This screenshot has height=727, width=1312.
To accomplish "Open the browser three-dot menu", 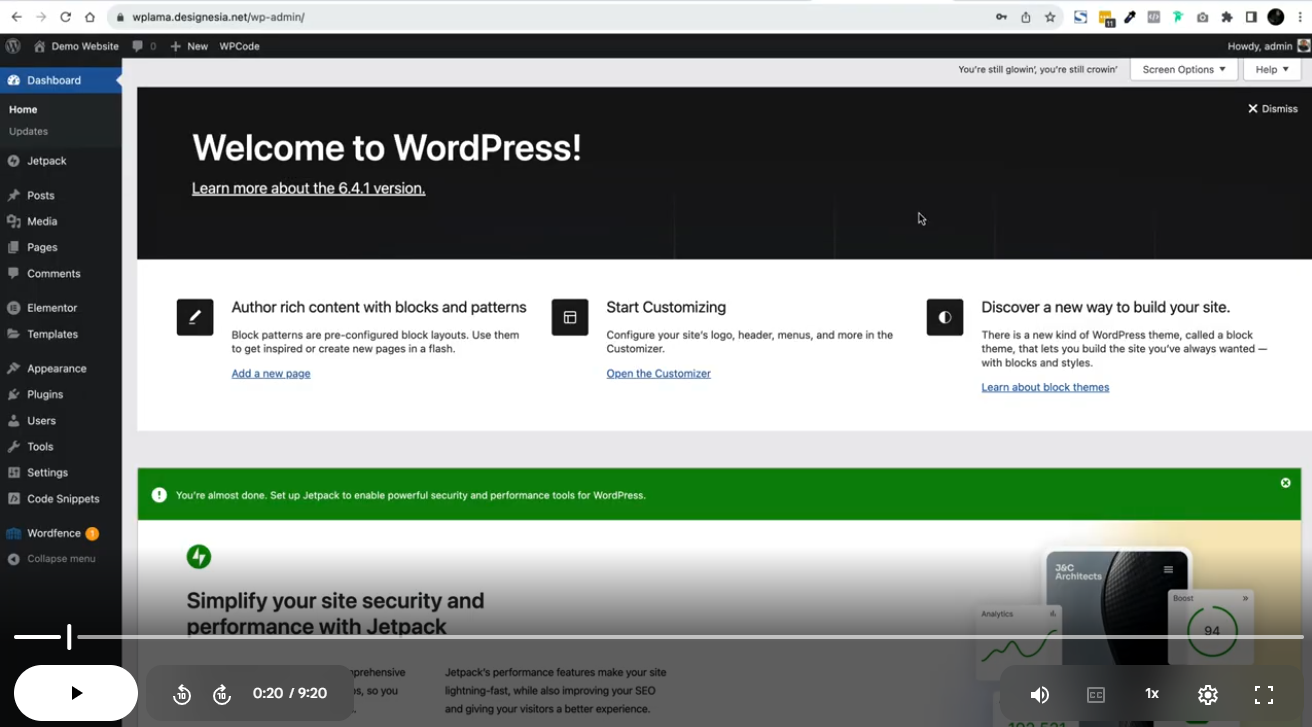I will 1300,17.
